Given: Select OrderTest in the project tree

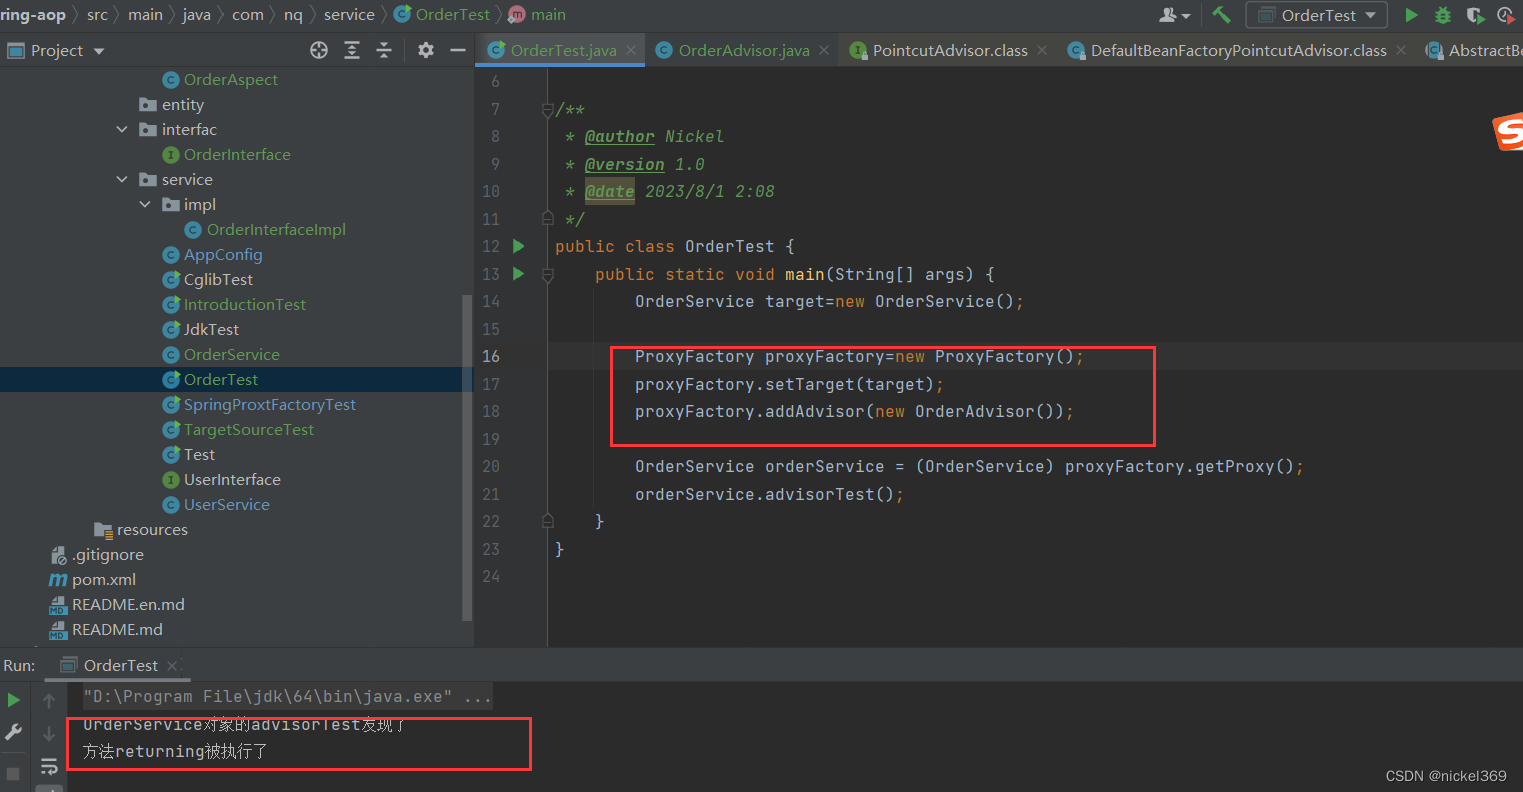Looking at the screenshot, I should point(220,379).
